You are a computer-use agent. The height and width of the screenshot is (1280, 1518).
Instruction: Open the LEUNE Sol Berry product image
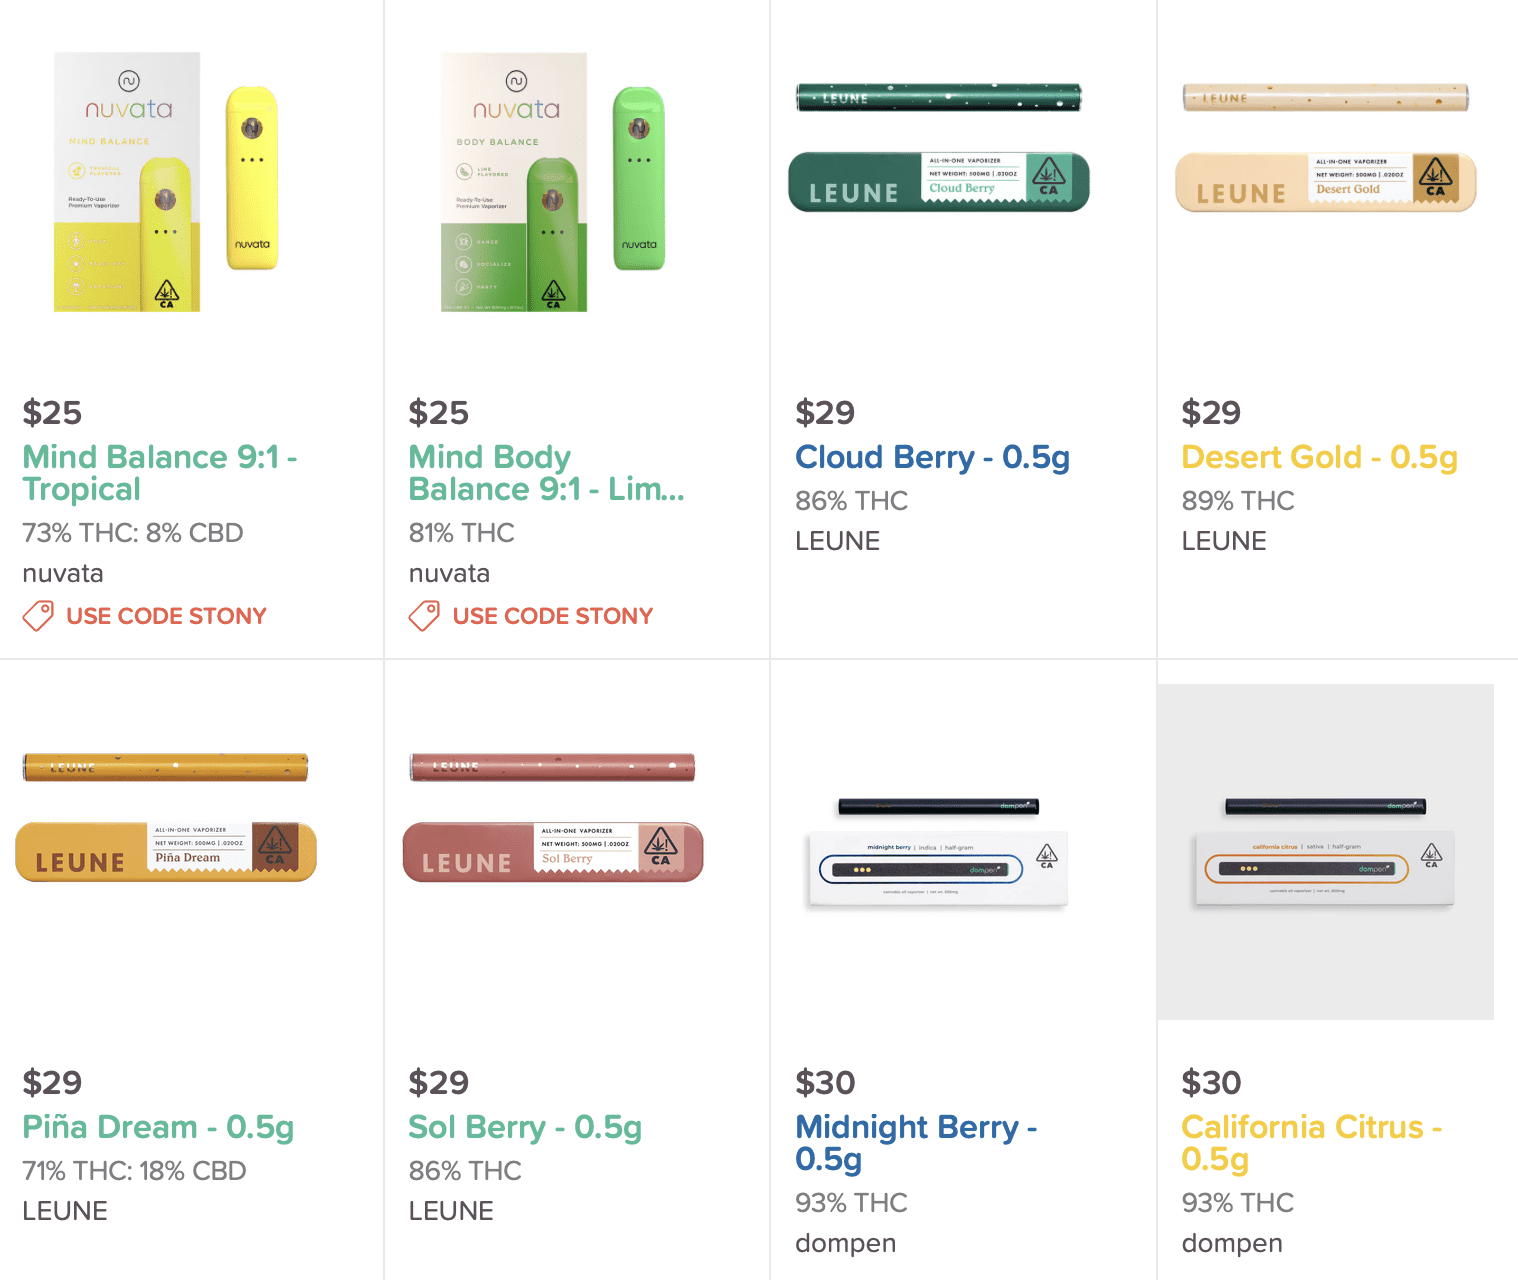click(553, 817)
